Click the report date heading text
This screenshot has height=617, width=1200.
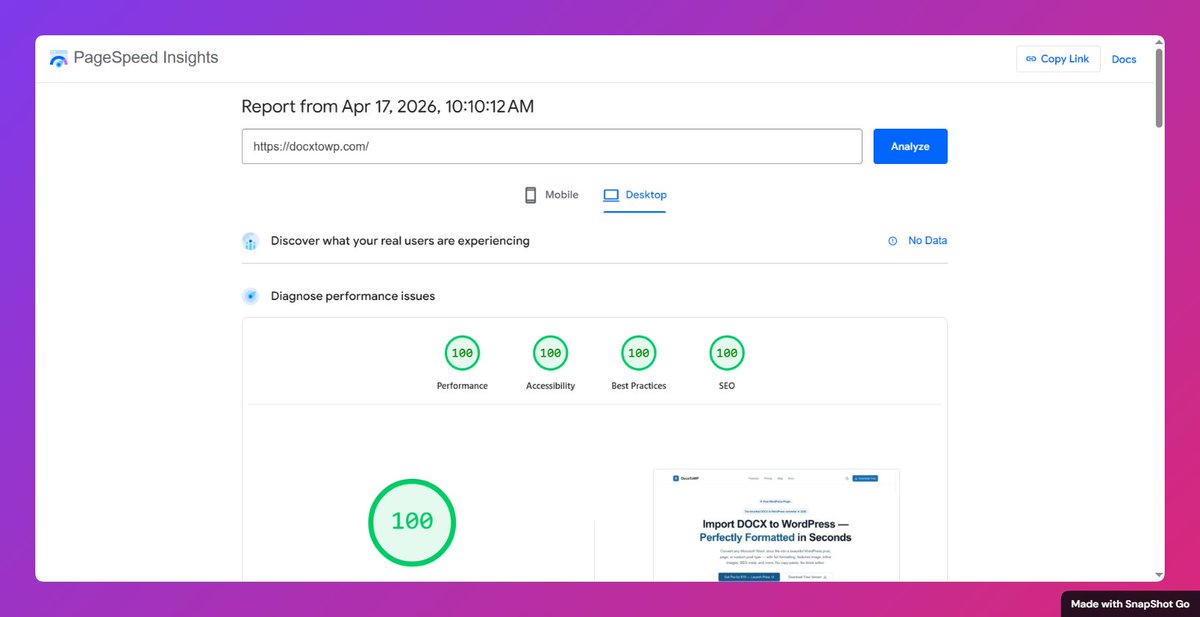click(388, 106)
